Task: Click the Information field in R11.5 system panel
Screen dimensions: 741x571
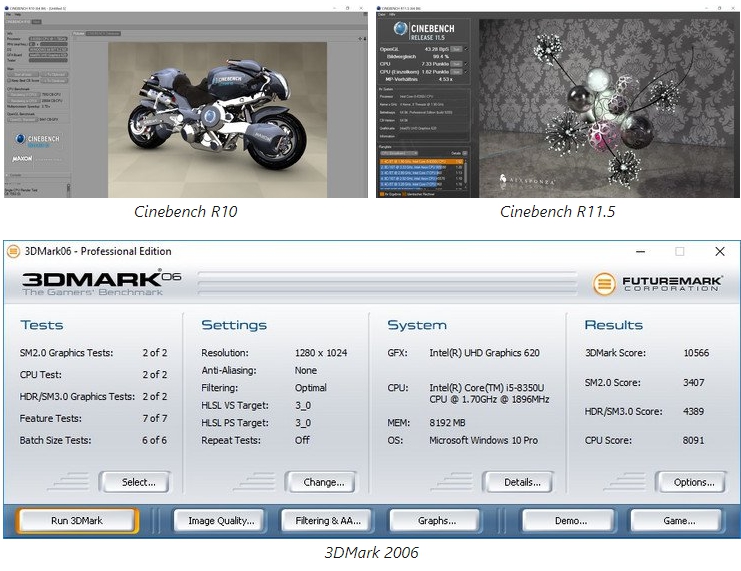Action: point(434,136)
